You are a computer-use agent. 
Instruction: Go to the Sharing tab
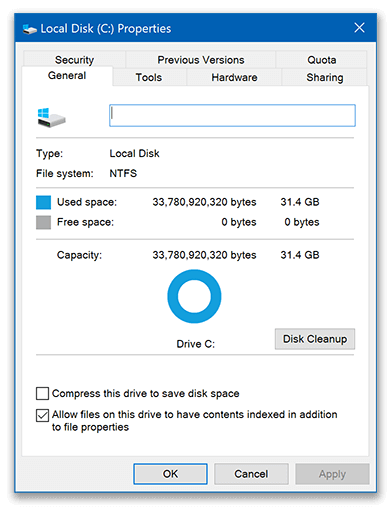coord(325,77)
